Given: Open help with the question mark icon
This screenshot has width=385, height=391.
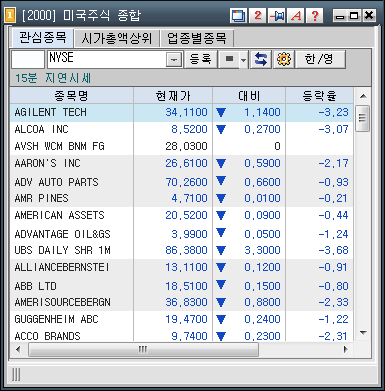Looking at the screenshot, I should click(315, 16).
